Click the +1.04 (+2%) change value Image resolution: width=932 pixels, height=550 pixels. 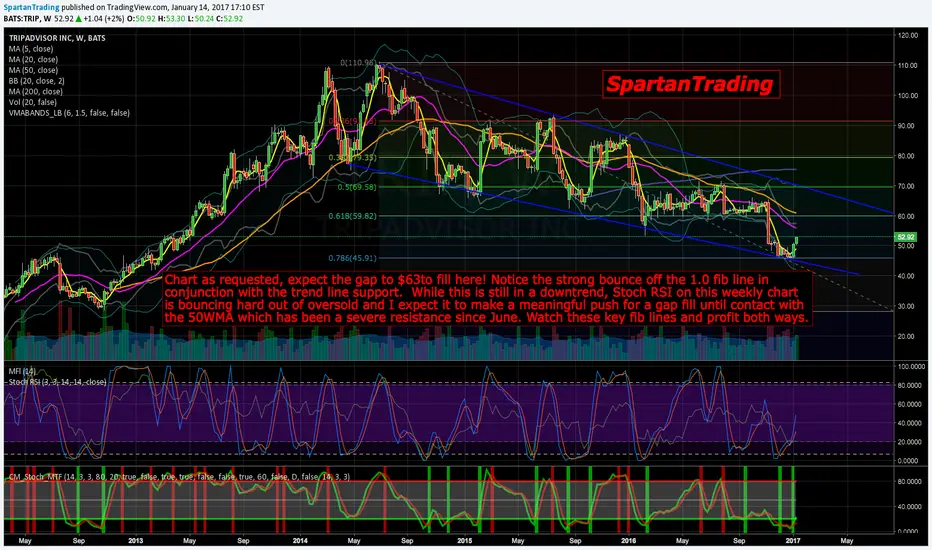point(104,18)
